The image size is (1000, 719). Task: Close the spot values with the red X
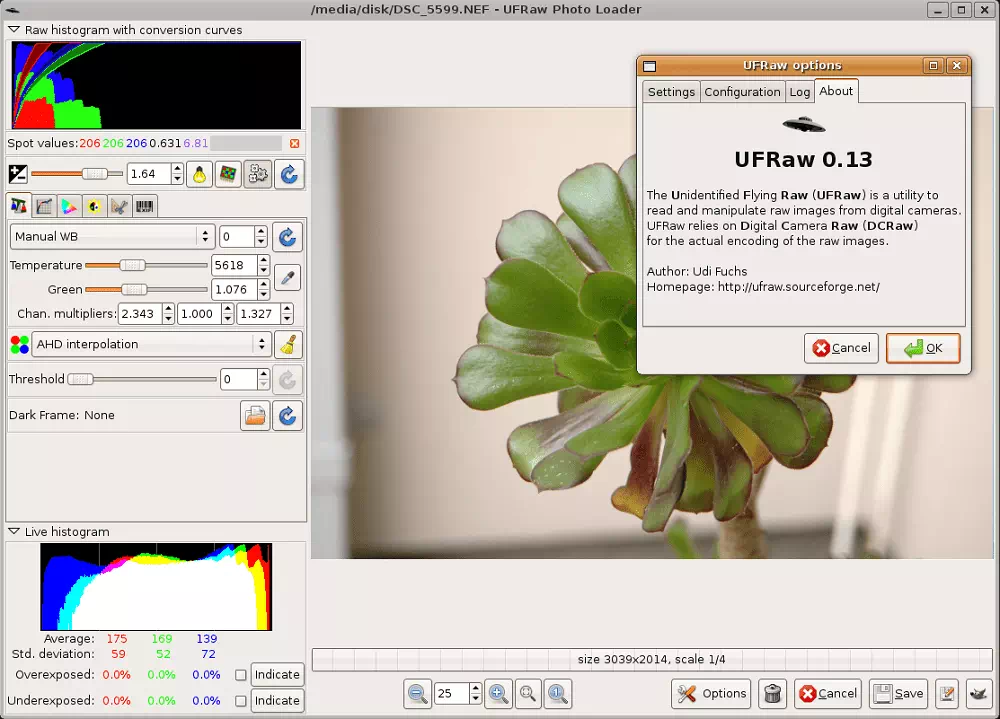point(294,144)
